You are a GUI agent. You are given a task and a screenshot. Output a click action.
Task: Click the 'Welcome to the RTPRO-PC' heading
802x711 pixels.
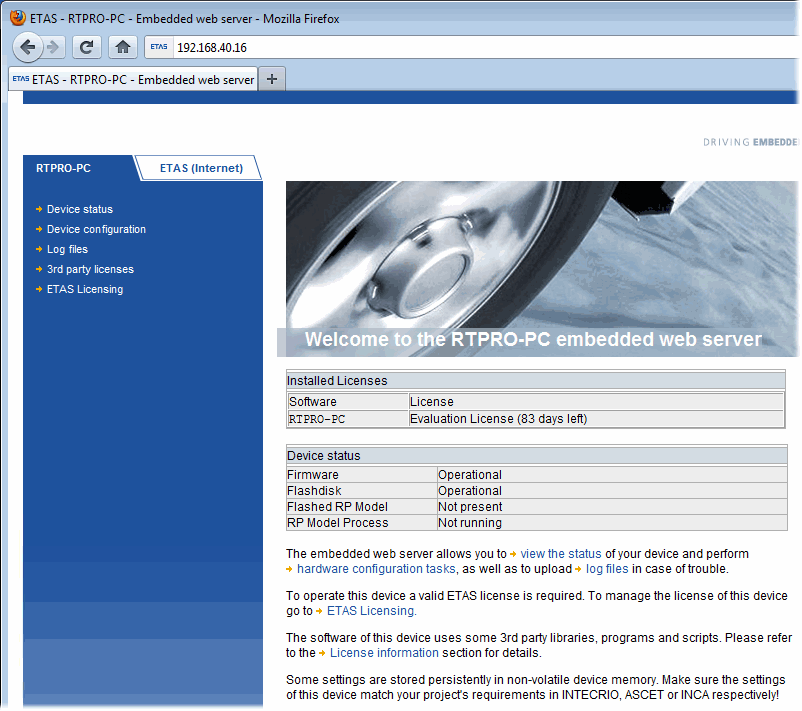533,339
